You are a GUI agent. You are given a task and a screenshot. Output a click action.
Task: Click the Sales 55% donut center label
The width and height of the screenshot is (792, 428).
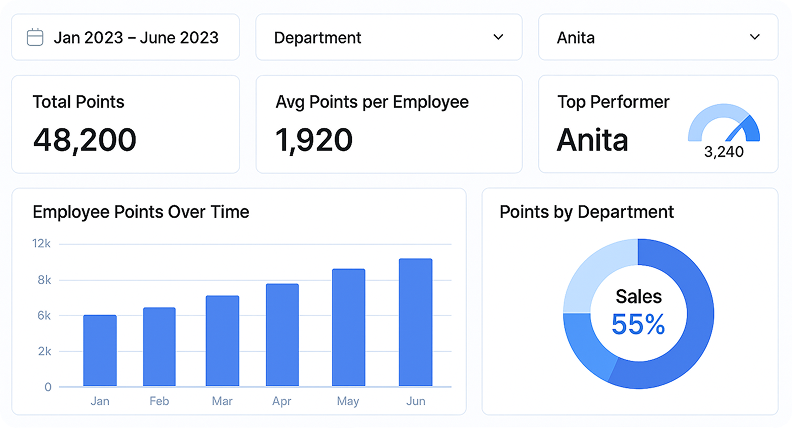click(638, 312)
